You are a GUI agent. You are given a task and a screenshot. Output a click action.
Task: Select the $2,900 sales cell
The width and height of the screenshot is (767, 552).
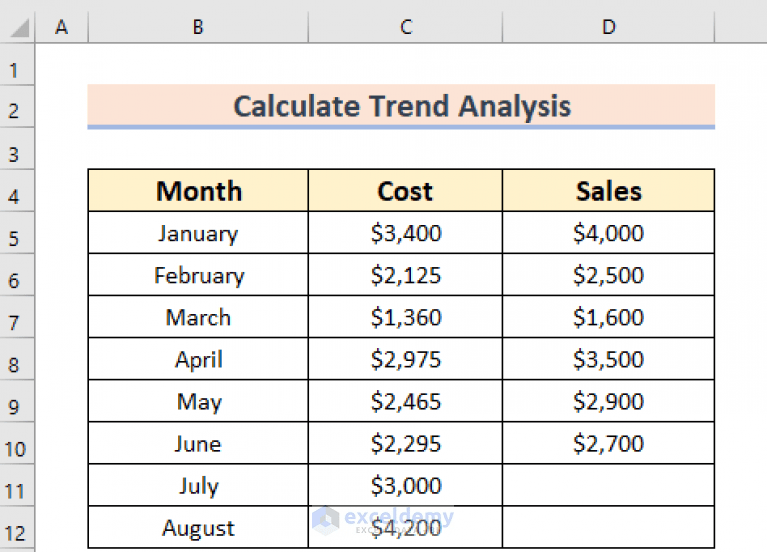tap(609, 401)
